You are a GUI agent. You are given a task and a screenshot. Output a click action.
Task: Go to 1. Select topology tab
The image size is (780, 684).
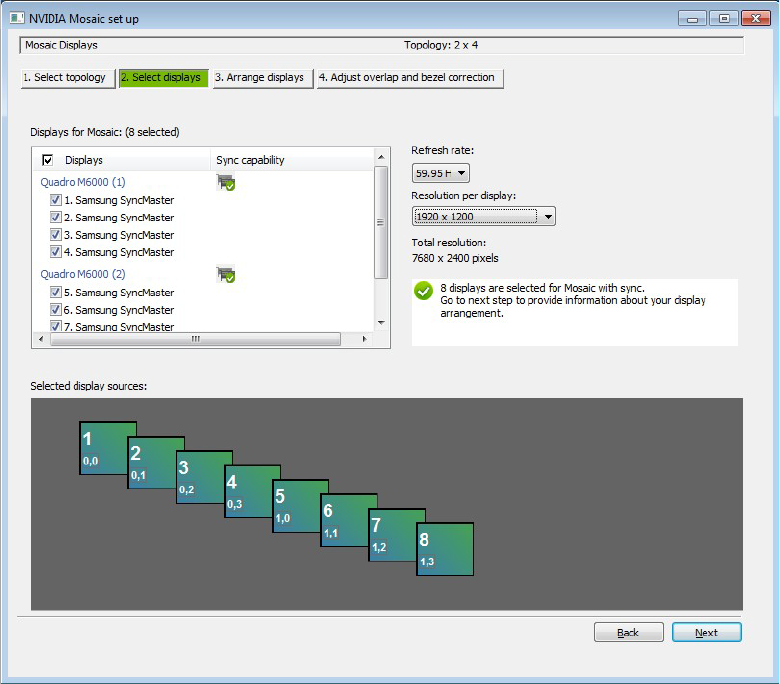click(68, 78)
